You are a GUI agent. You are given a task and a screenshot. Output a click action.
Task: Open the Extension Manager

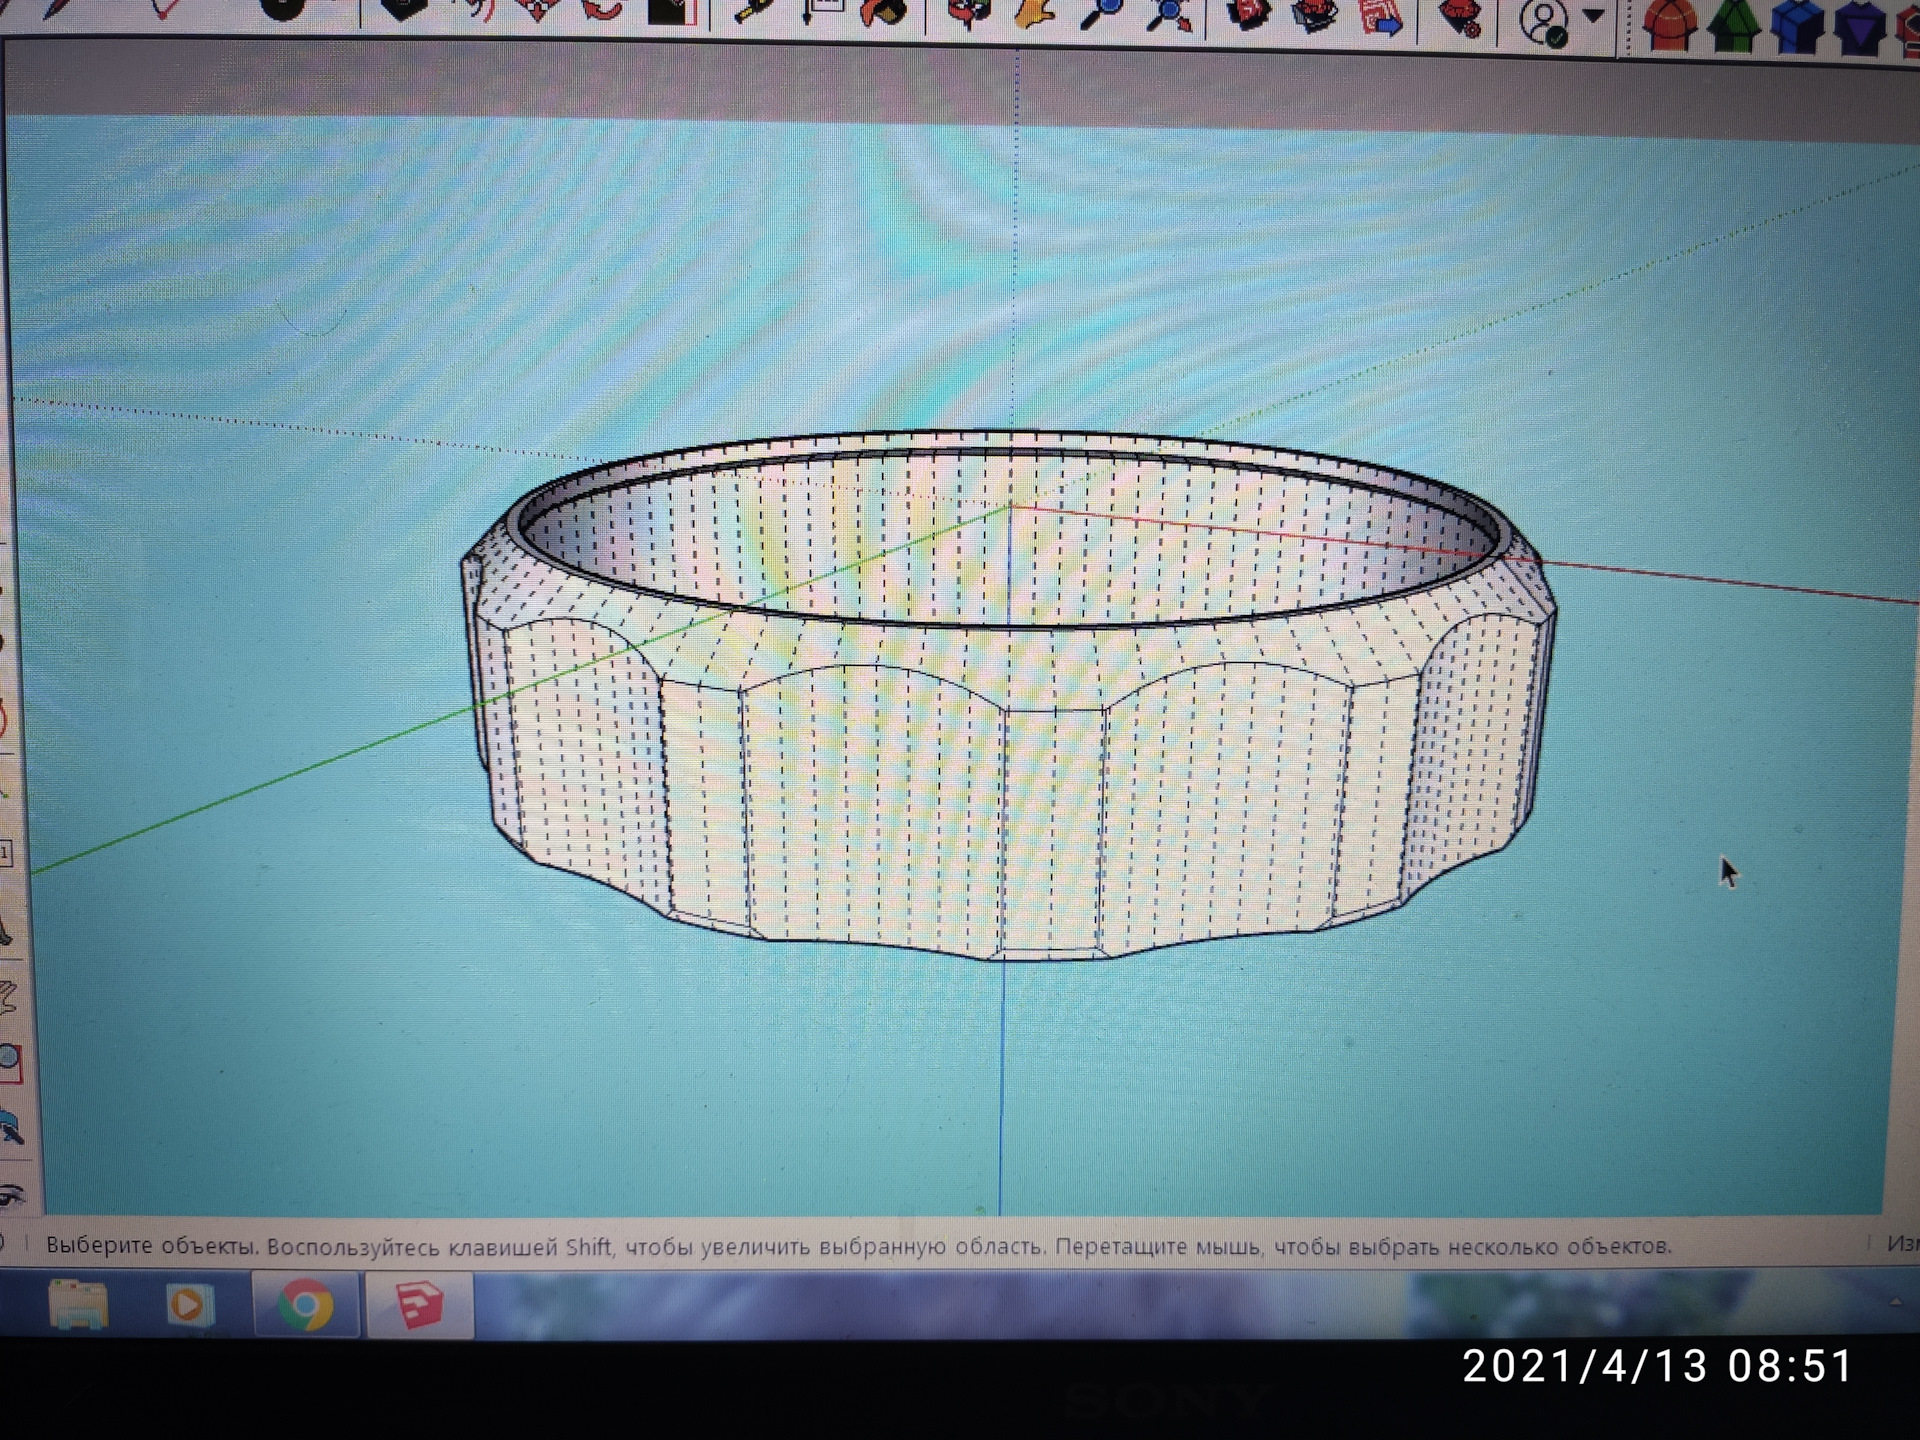click(x=1460, y=16)
